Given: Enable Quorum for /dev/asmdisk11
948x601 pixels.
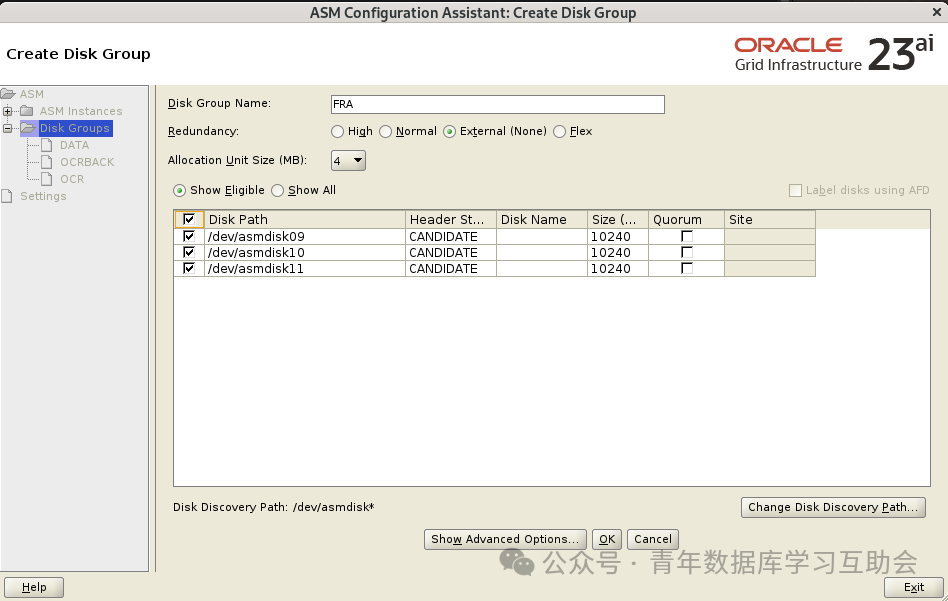Looking at the screenshot, I should point(686,268).
